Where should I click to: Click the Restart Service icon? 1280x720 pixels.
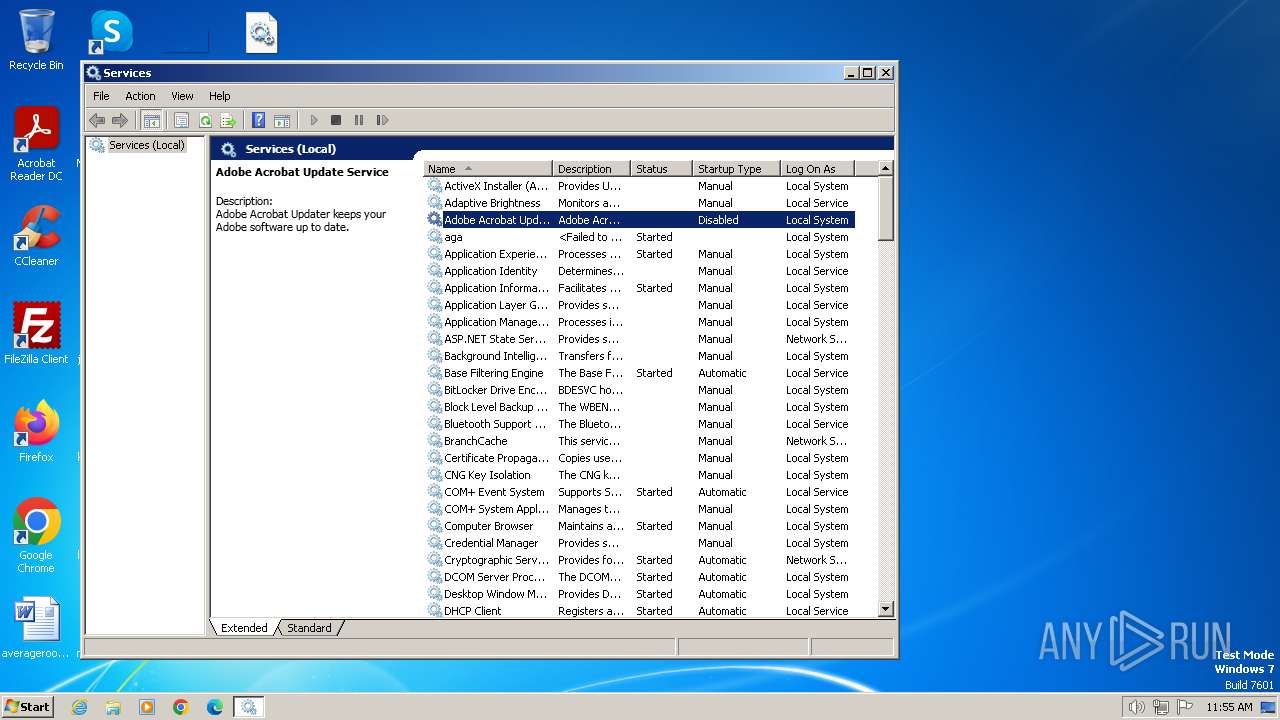382,120
